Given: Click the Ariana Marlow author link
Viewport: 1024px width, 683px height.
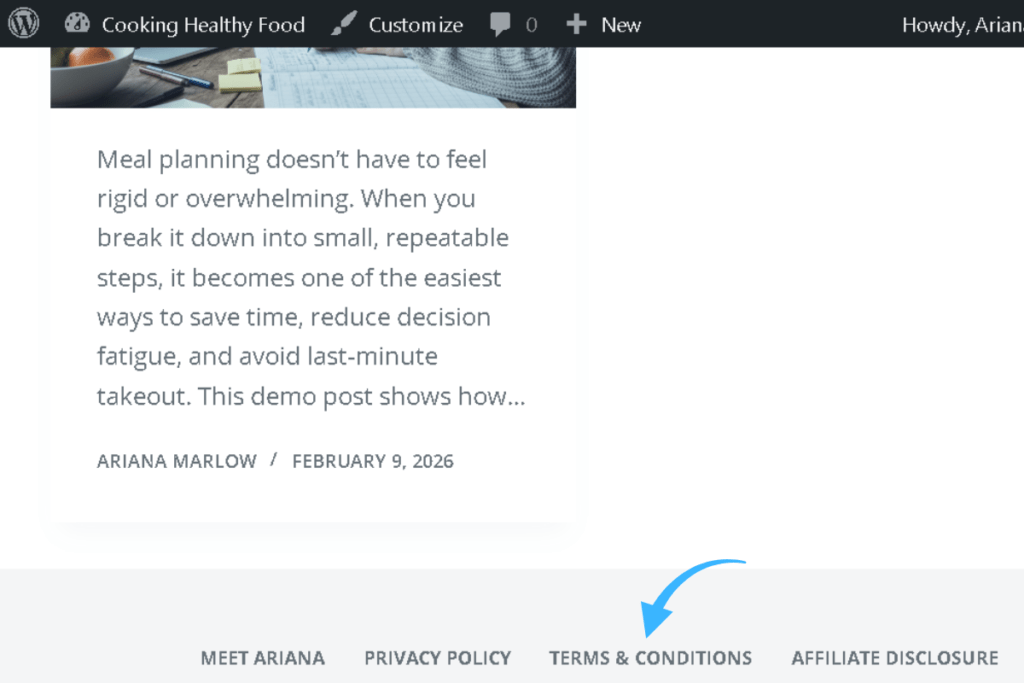Looking at the screenshot, I should 176,461.
